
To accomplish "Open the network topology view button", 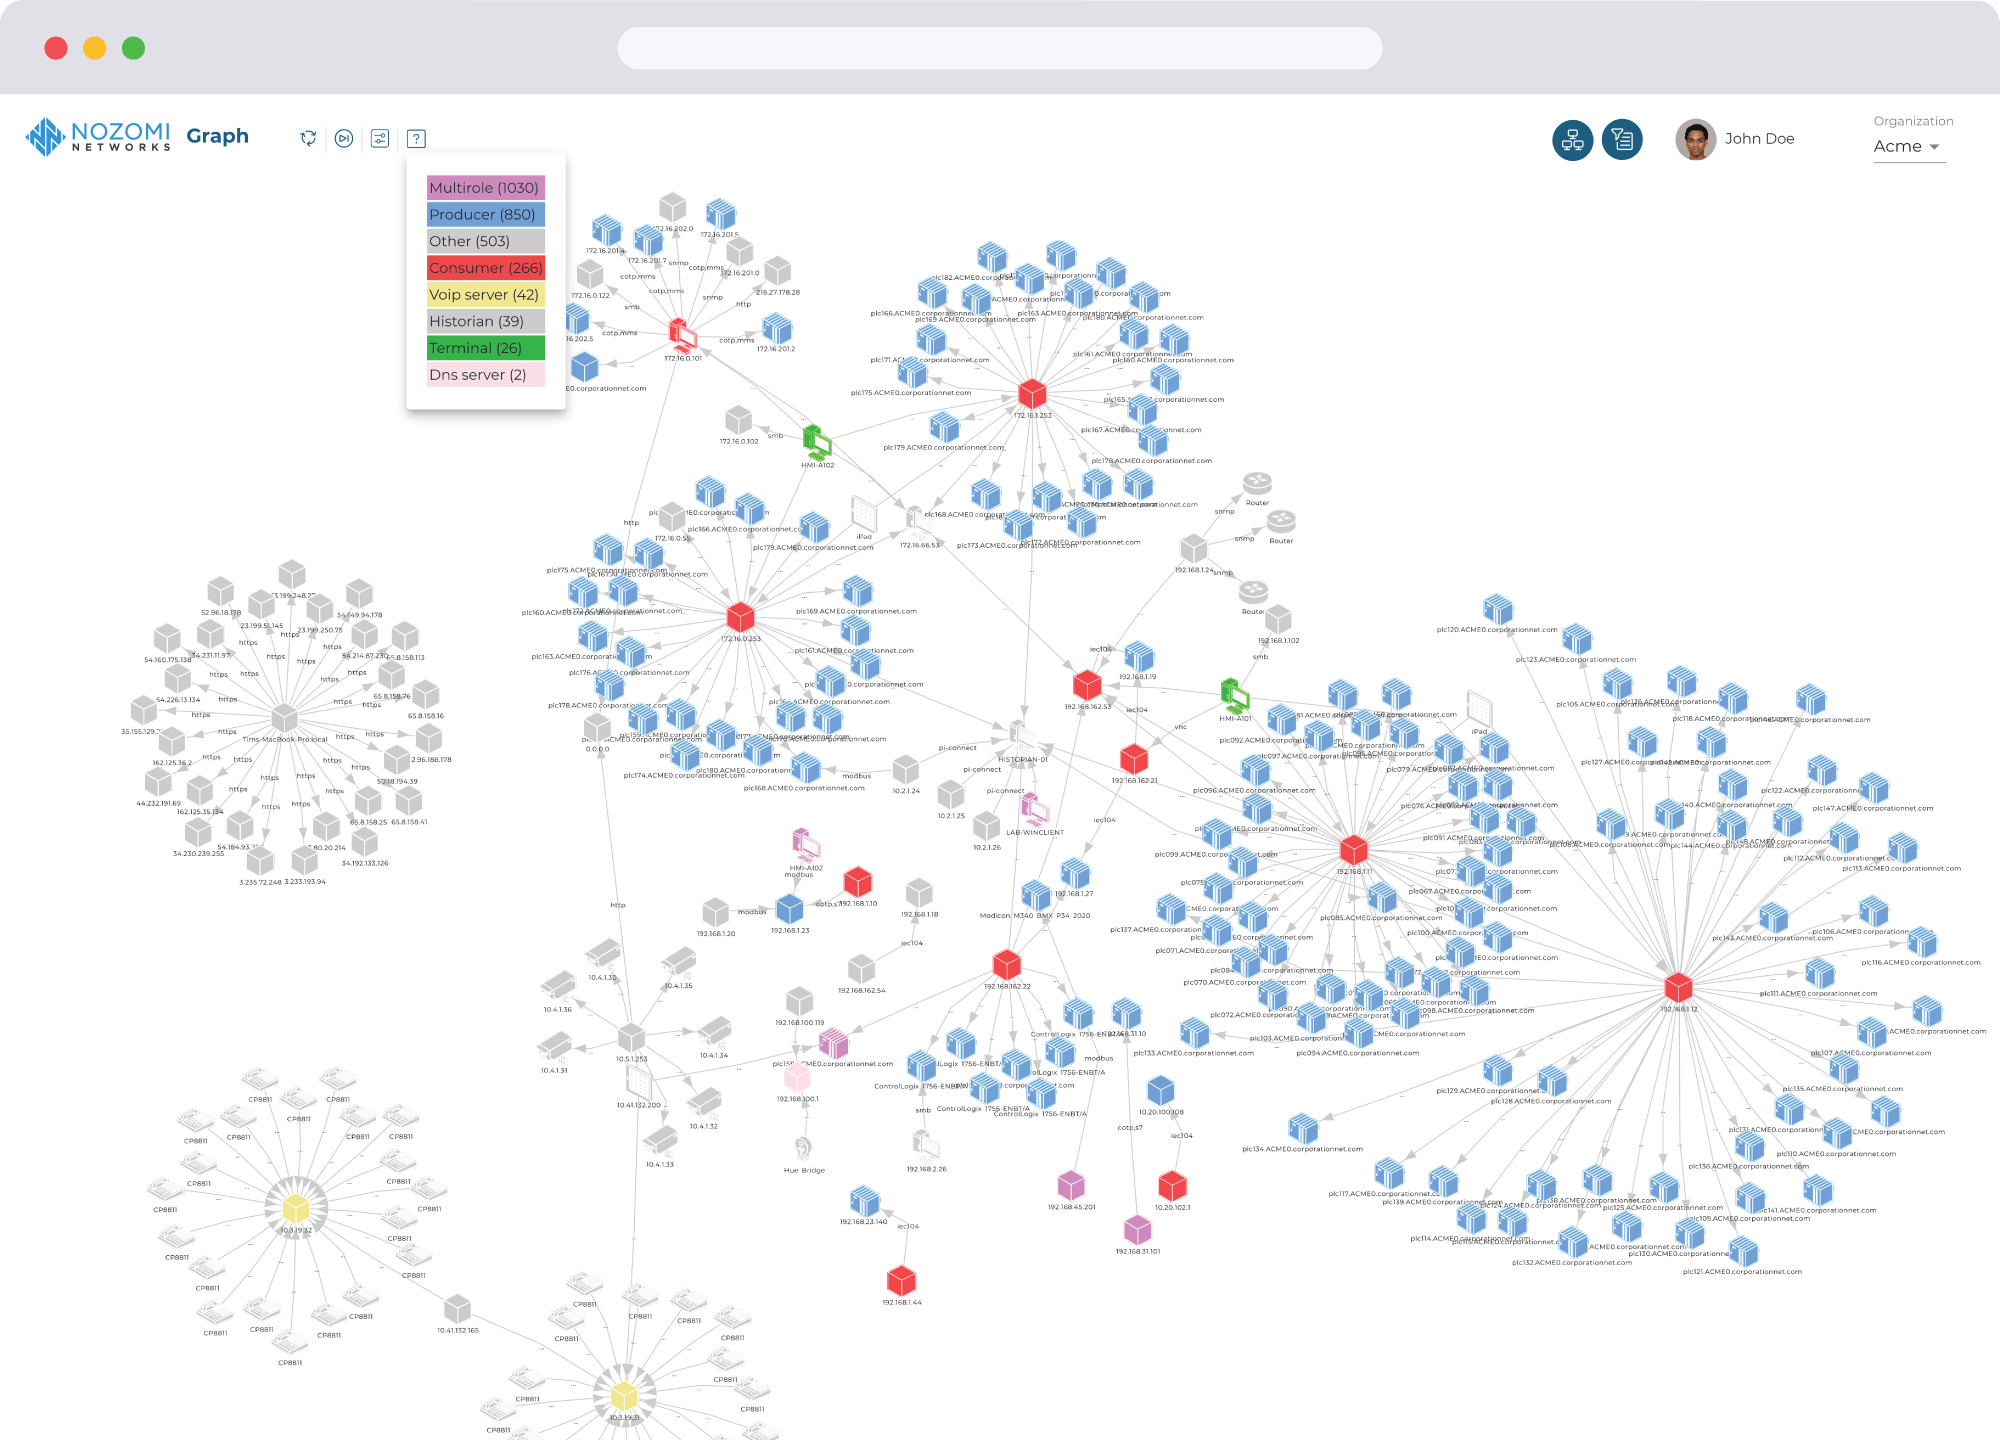I will pos(1572,140).
